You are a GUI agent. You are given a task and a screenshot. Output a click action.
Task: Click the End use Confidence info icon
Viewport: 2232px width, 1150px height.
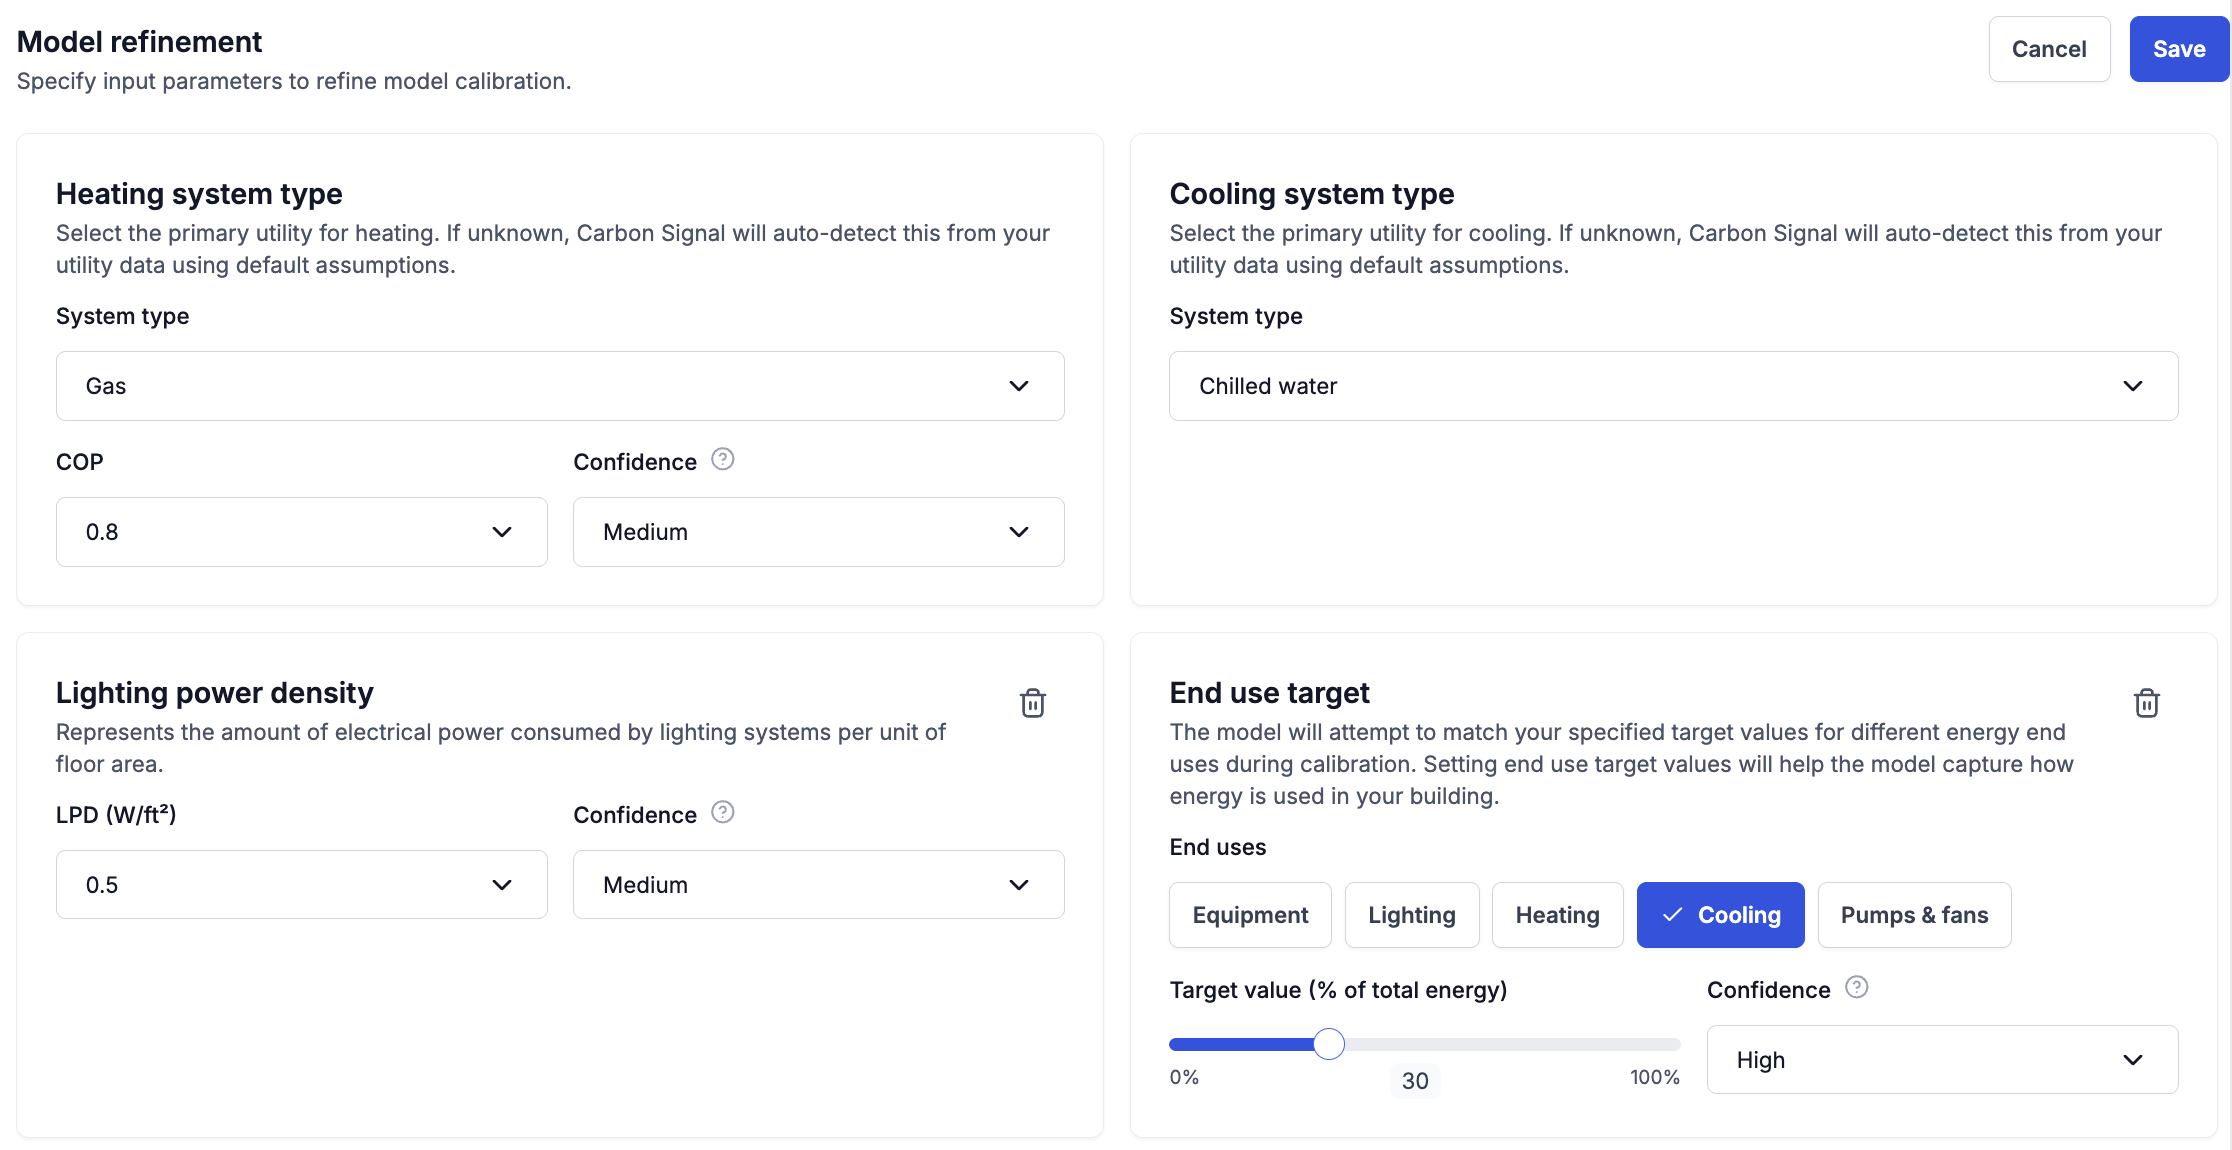(1856, 987)
